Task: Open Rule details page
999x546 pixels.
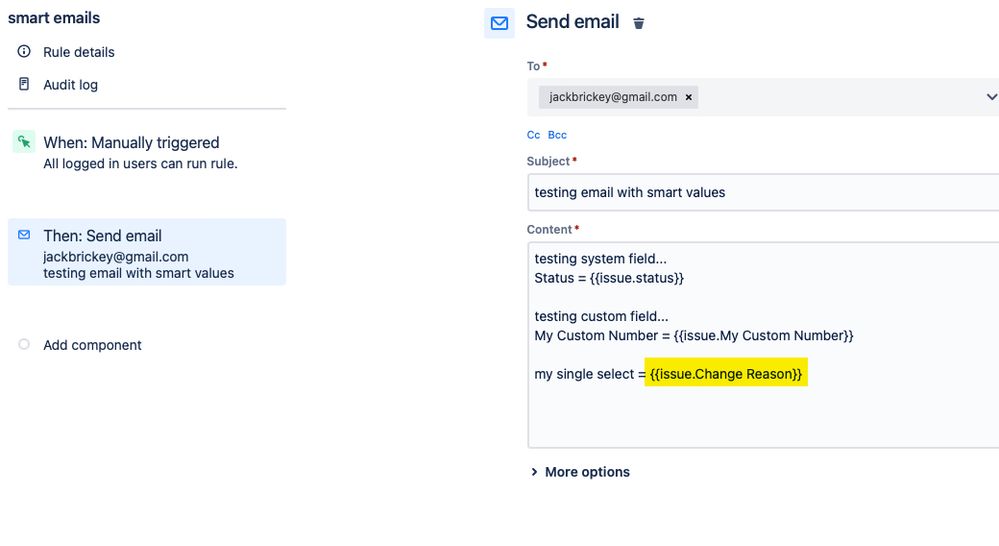Action: point(79,52)
